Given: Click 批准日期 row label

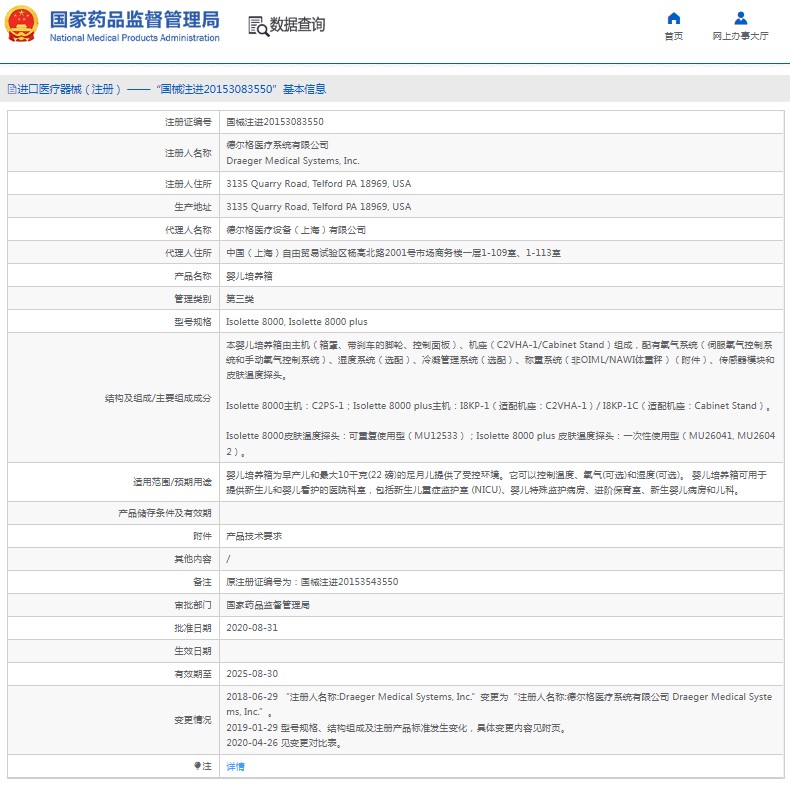Looking at the screenshot, I should [x=192, y=628].
